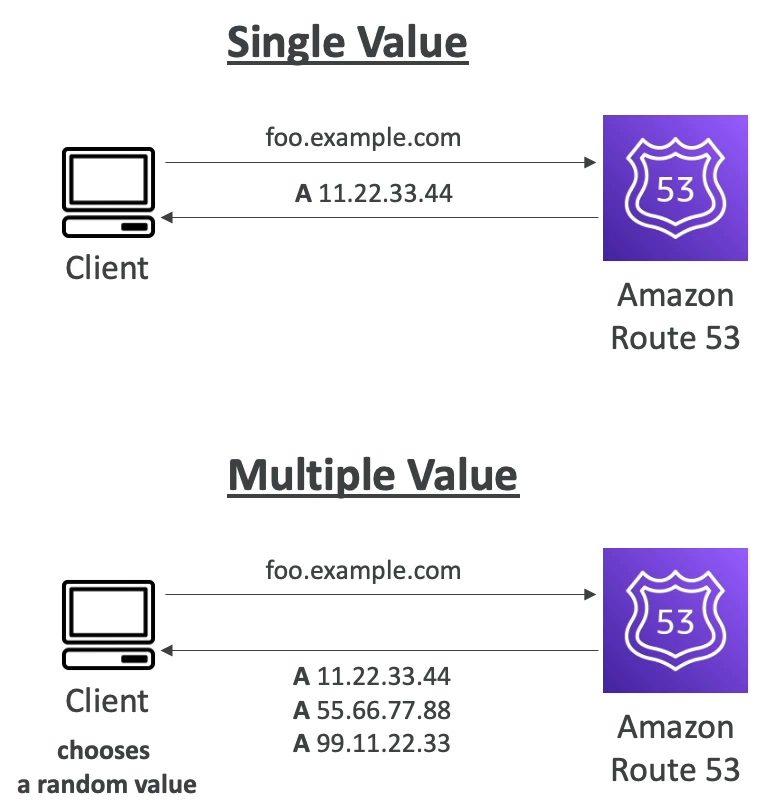
Task: Click foo.example.com in the Multiple Value diagram
Action: click(x=363, y=571)
